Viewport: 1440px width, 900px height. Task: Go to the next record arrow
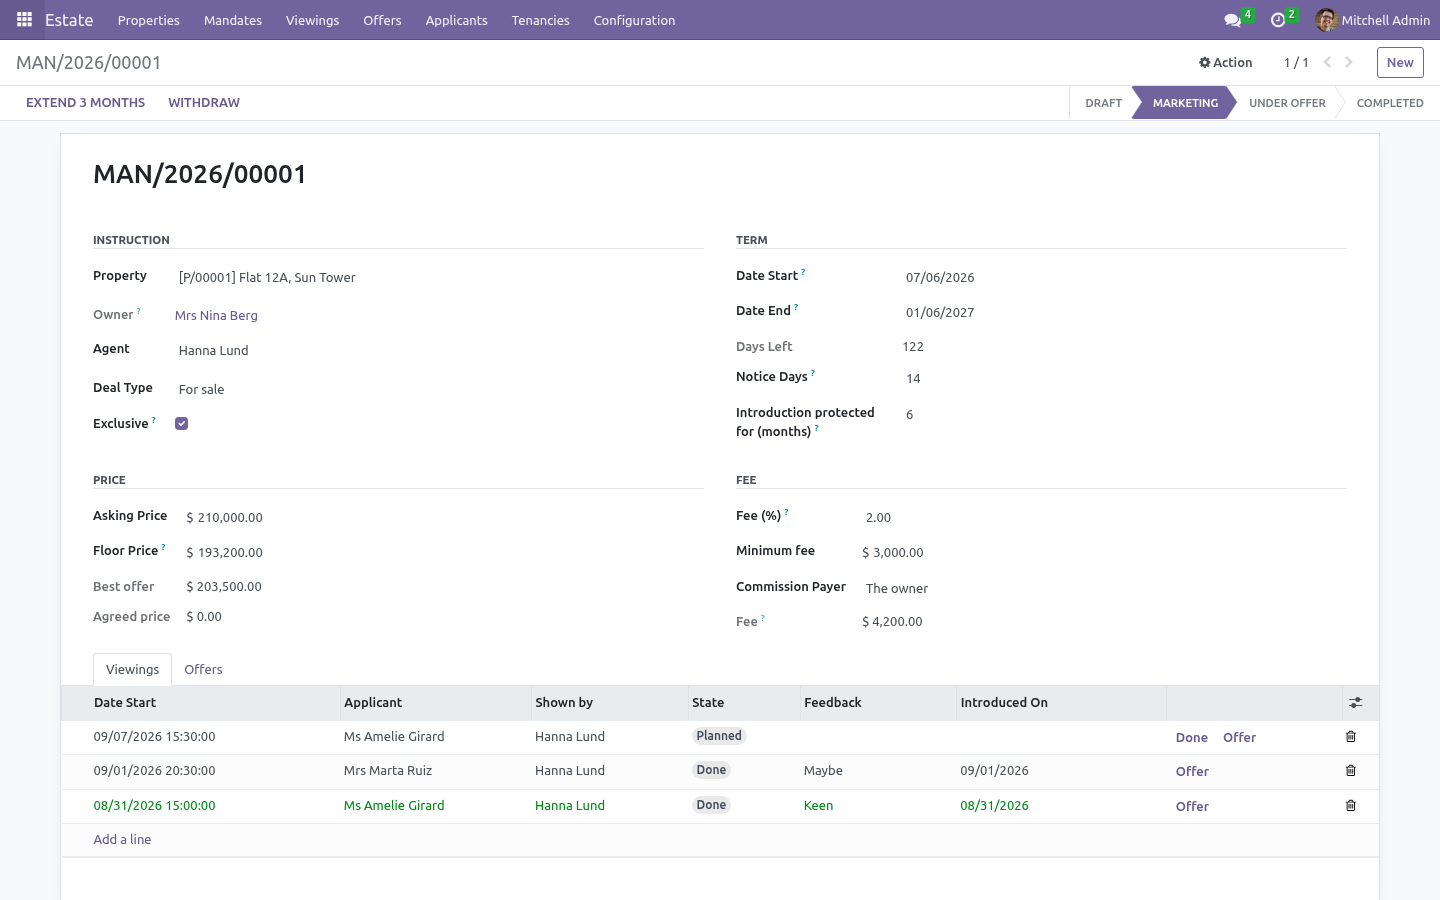[1349, 62]
